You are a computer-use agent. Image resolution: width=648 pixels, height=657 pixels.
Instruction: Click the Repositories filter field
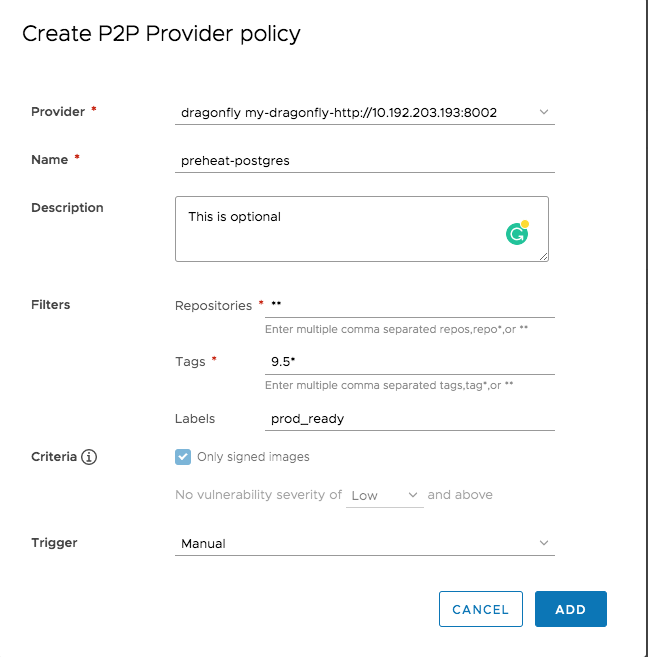tap(410, 304)
